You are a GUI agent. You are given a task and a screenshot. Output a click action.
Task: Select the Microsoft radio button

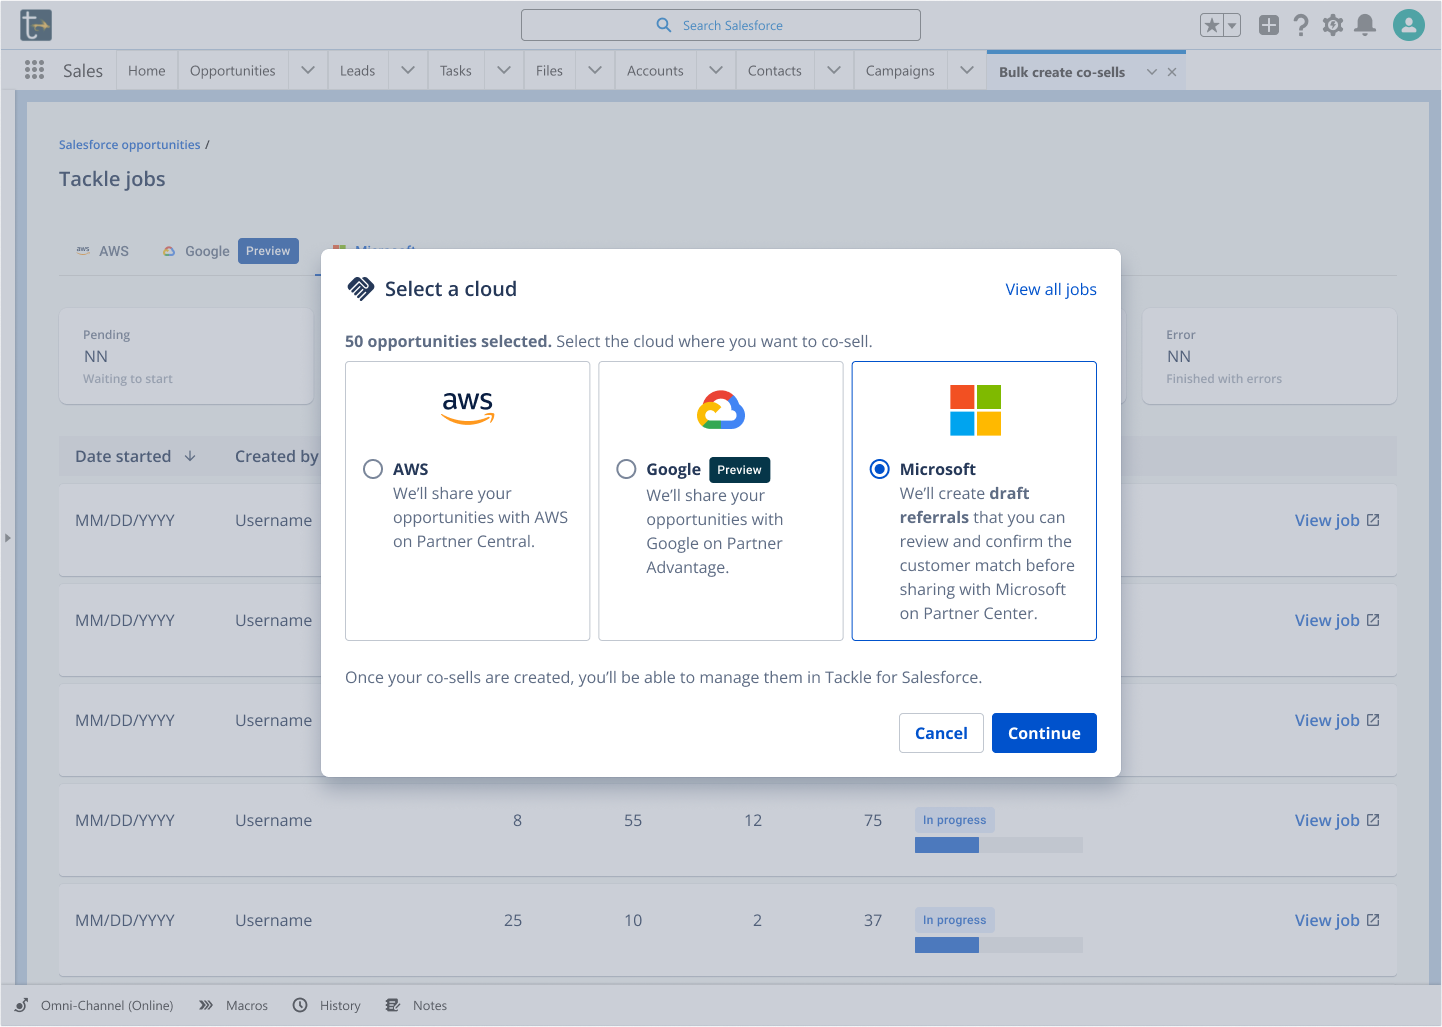click(x=879, y=469)
